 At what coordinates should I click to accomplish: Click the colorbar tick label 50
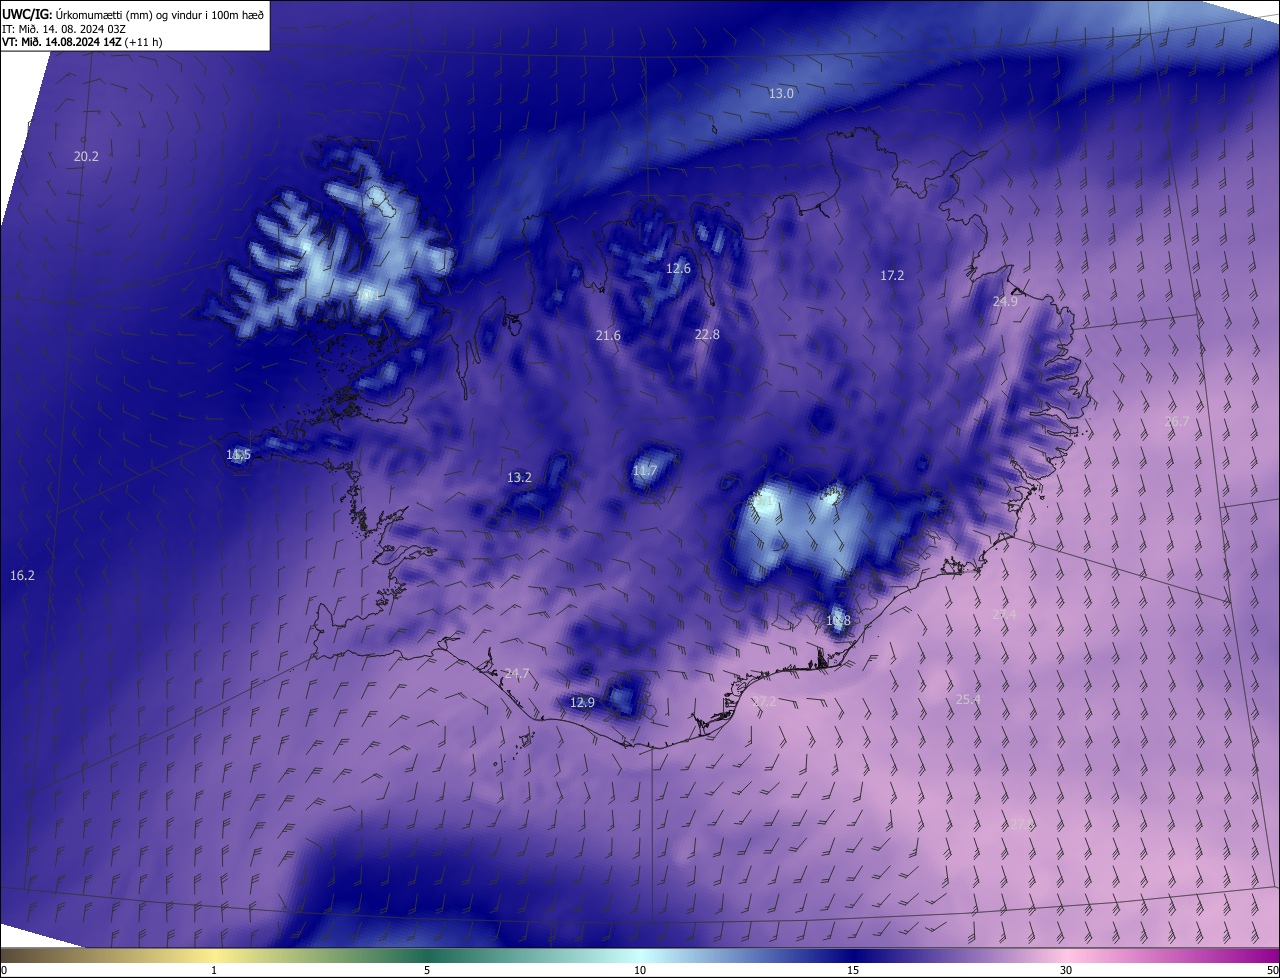[1272, 970]
